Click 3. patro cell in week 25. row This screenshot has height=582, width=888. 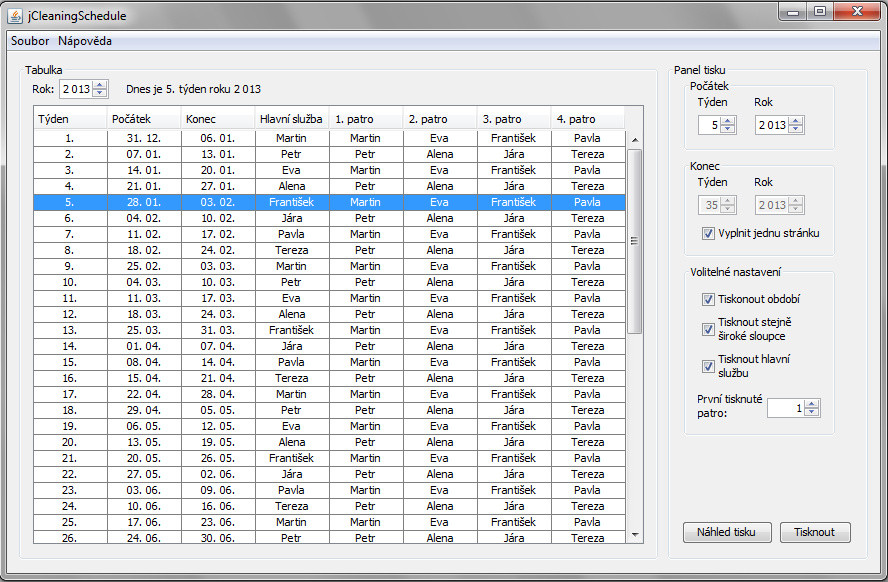coord(514,522)
